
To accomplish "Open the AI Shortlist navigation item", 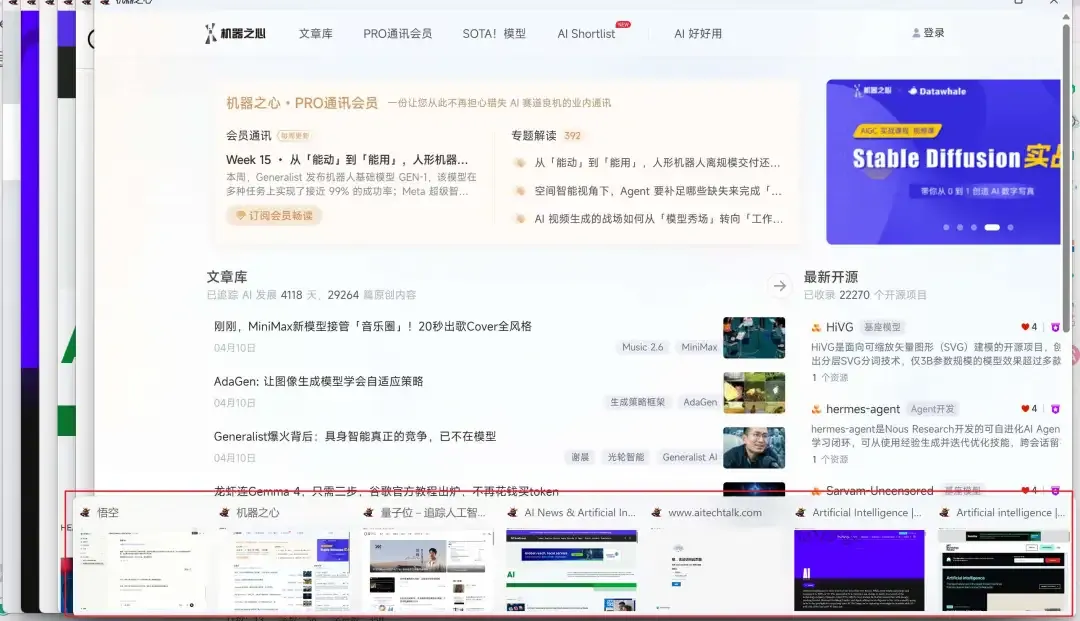I will pos(586,34).
